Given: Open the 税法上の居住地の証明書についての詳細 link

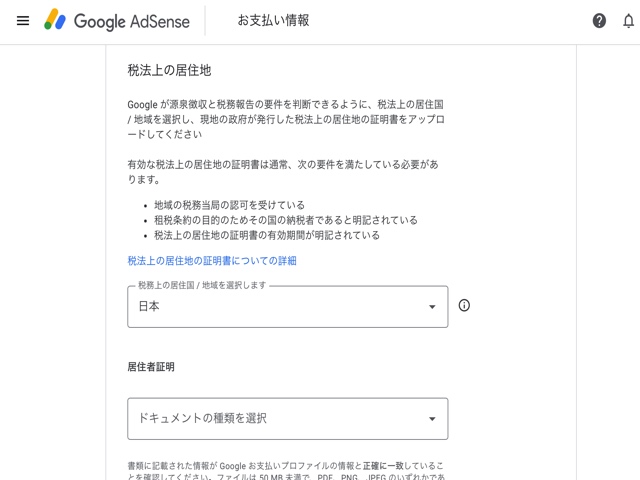Looking at the screenshot, I should (x=212, y=261).
